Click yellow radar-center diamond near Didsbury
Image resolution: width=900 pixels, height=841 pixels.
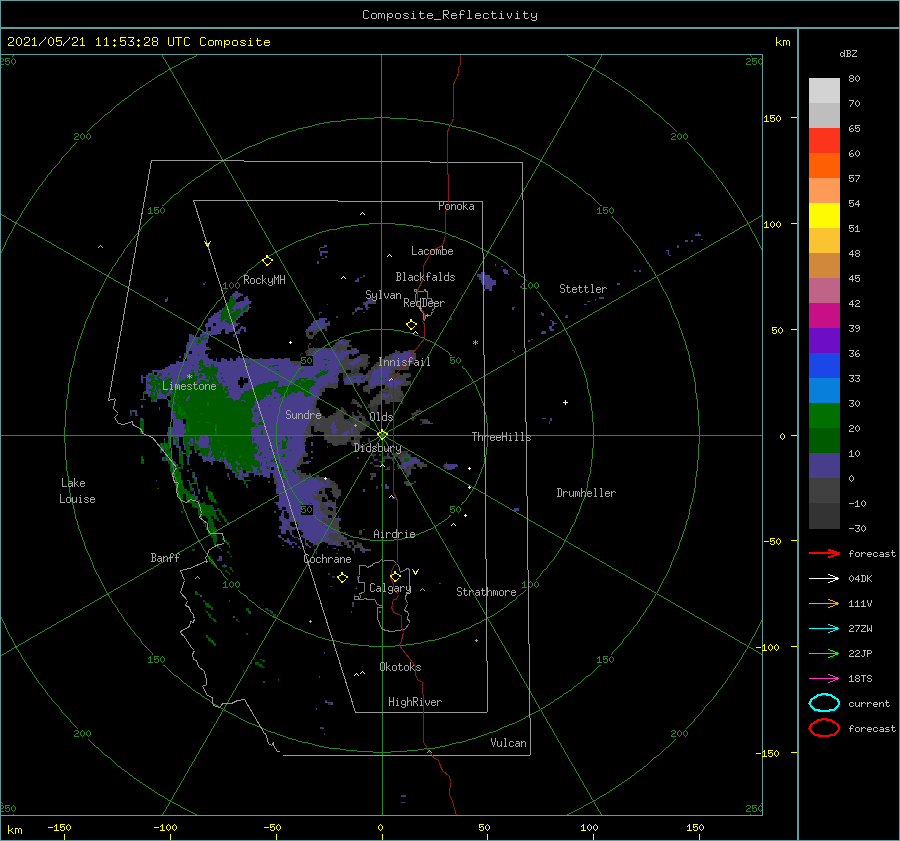tap(382, 435)
